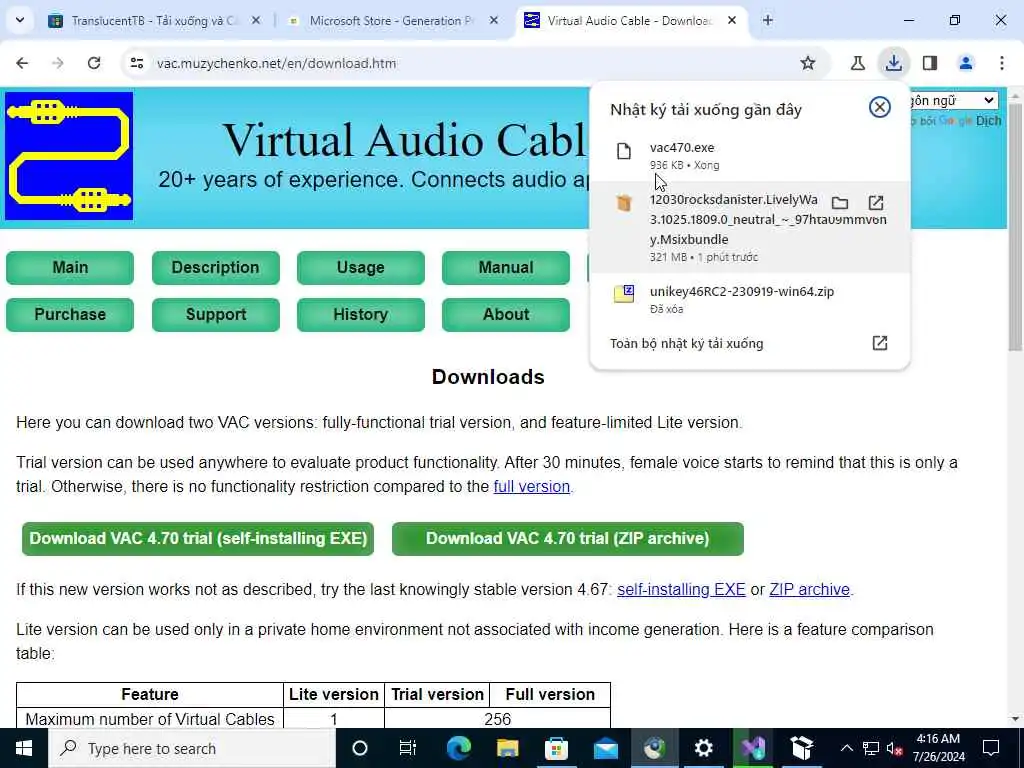Image resolution: width=1024 pixels, height=768 pixels.
Task: Open Visual Studio from the taskbar
Action: pos(752,748)
